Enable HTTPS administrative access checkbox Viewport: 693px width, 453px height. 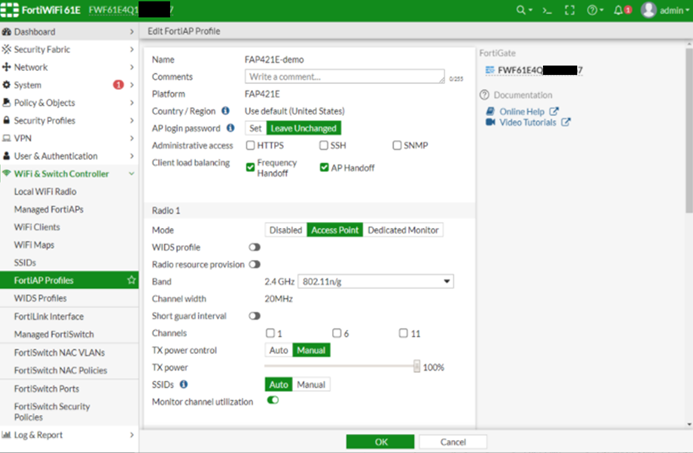pos(250,145)
